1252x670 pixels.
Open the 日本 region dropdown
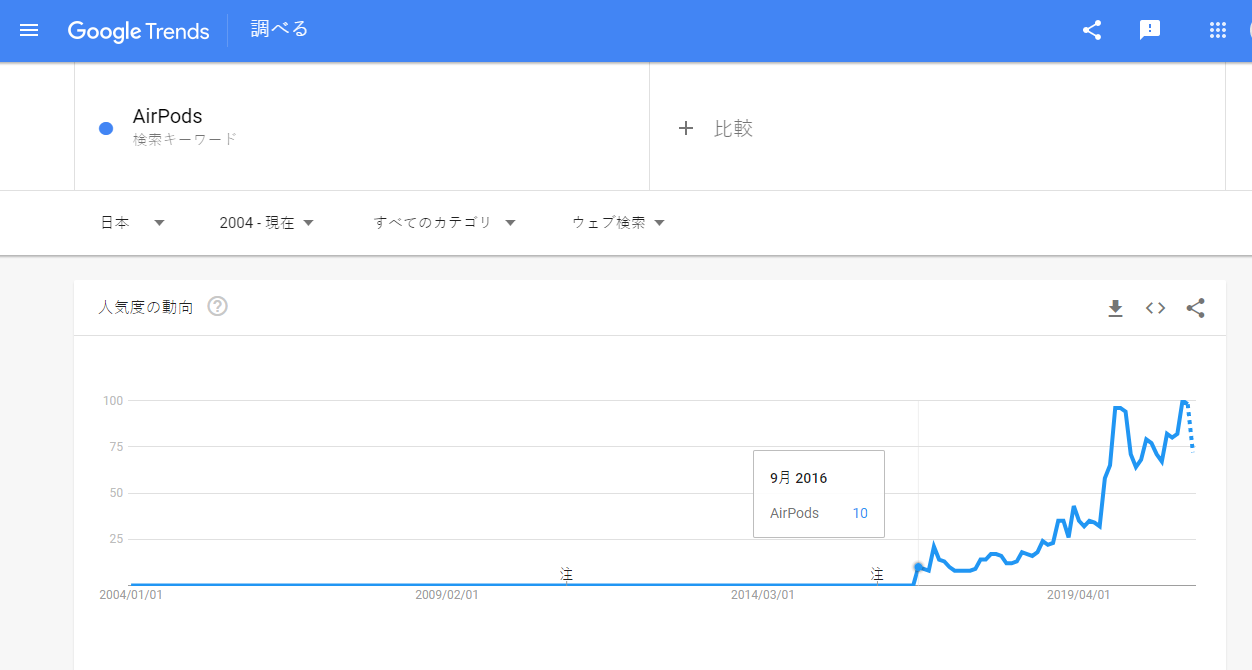132,223
